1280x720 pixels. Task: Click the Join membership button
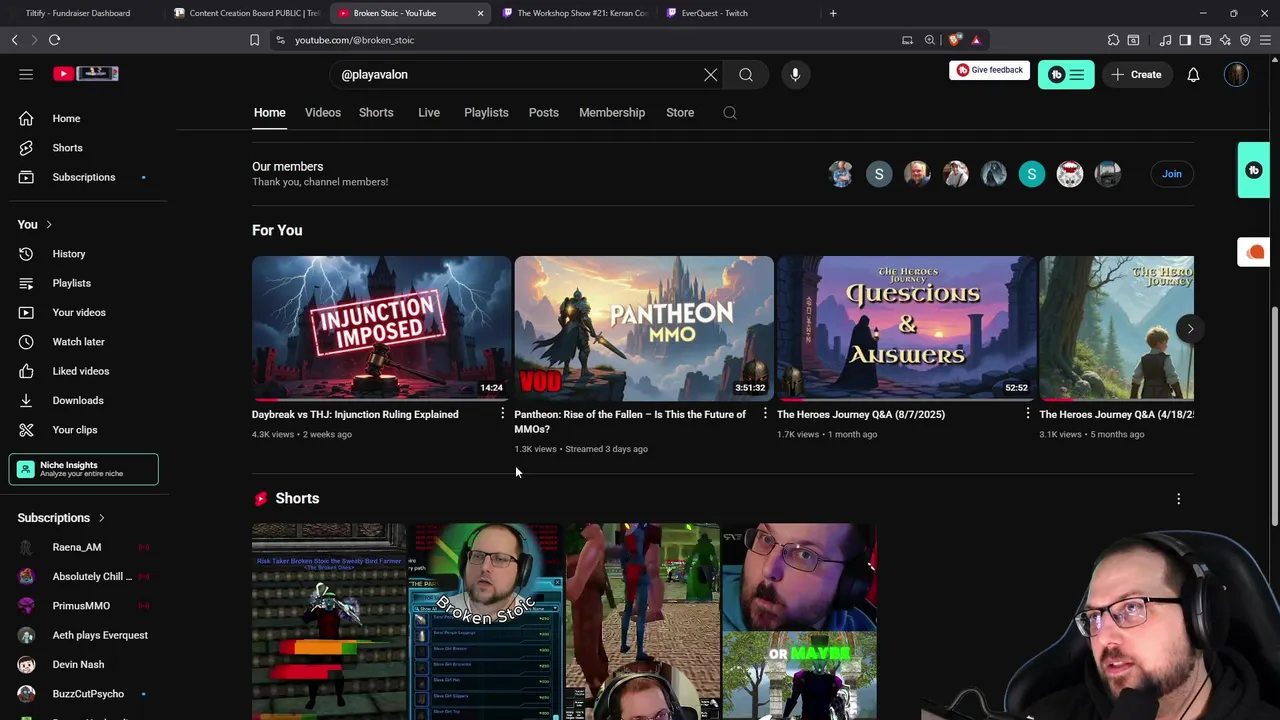click(1171, 174)
